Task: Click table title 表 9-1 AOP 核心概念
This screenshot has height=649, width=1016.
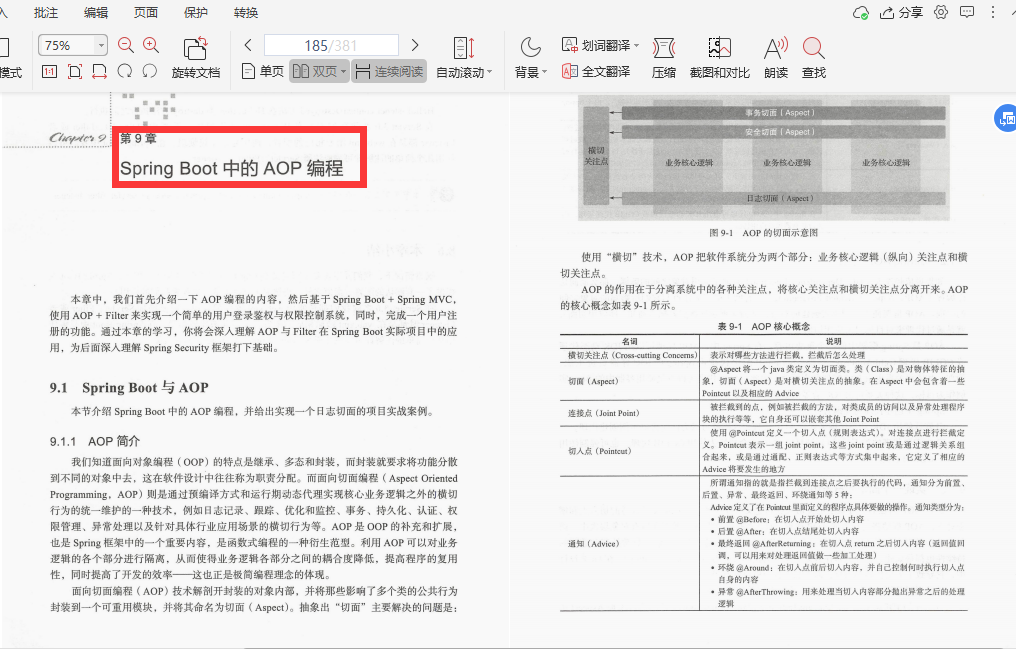Action: click(x=763, y=326)
